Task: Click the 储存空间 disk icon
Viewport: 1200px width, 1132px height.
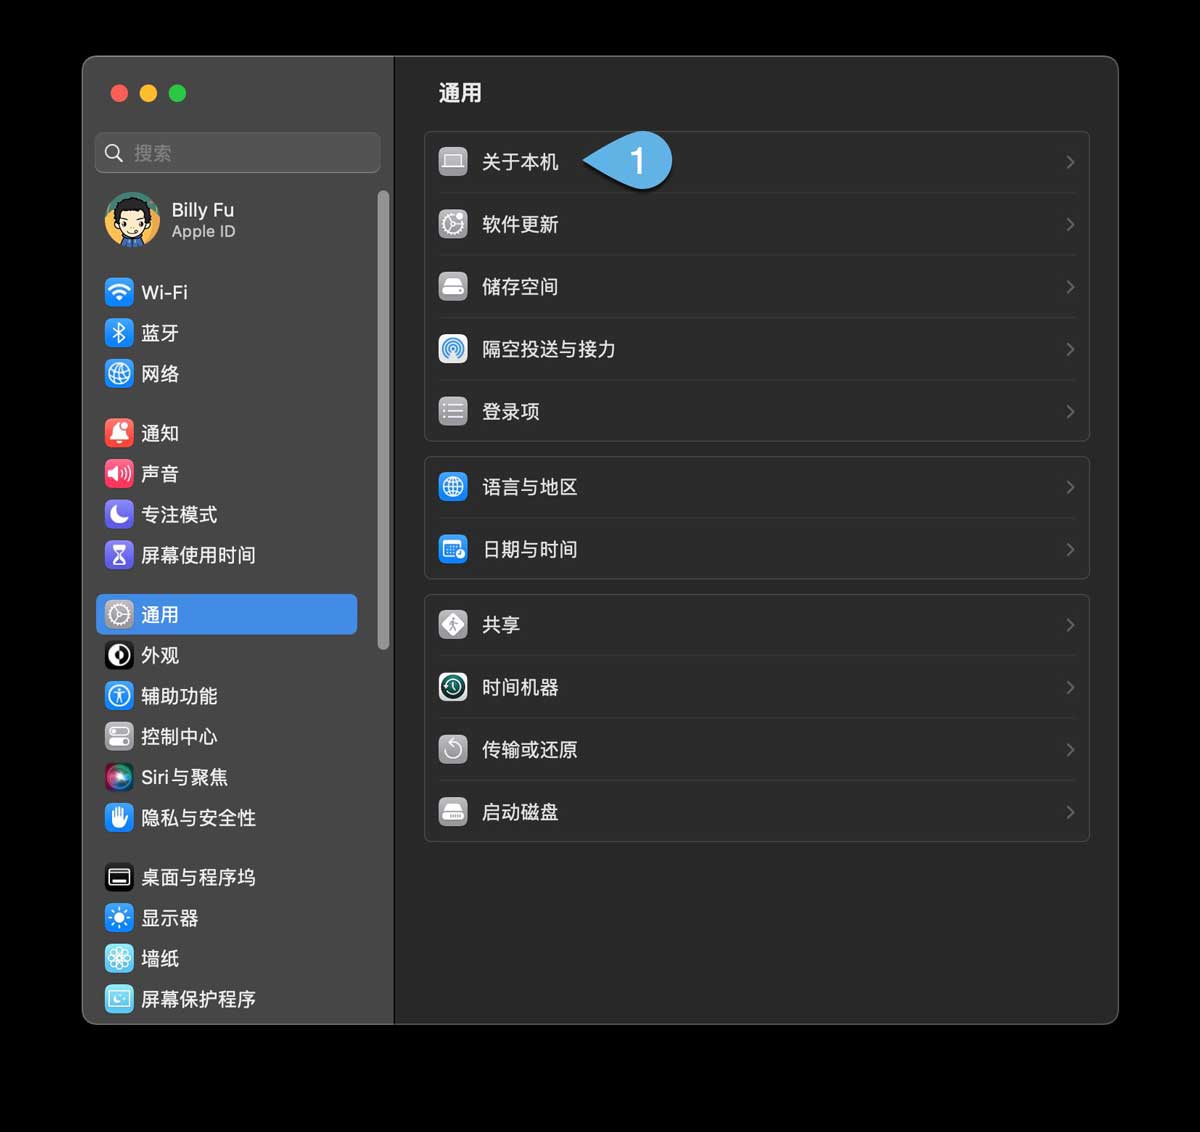Action: coord(453,287)
